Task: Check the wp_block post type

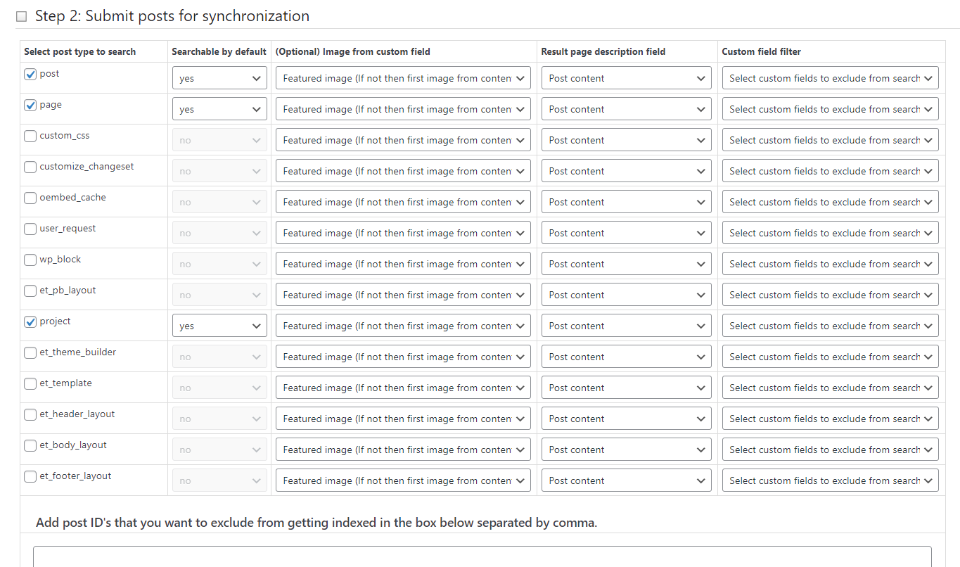Action: click(31, 260)
